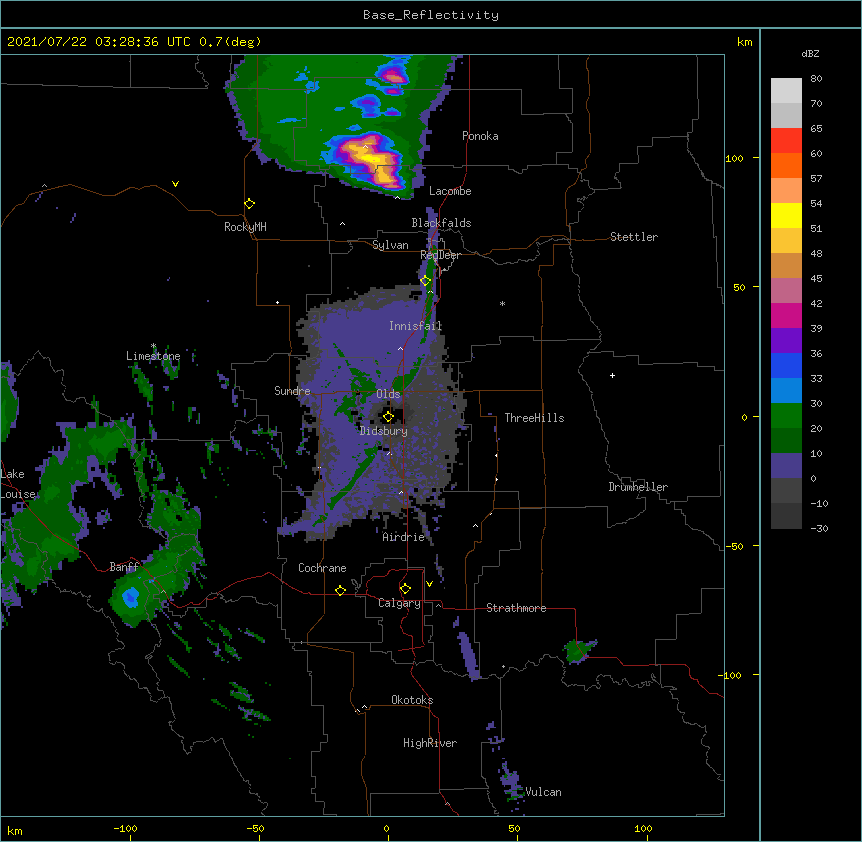Click the blue storm cell near Banff

(x=131, y=597)
